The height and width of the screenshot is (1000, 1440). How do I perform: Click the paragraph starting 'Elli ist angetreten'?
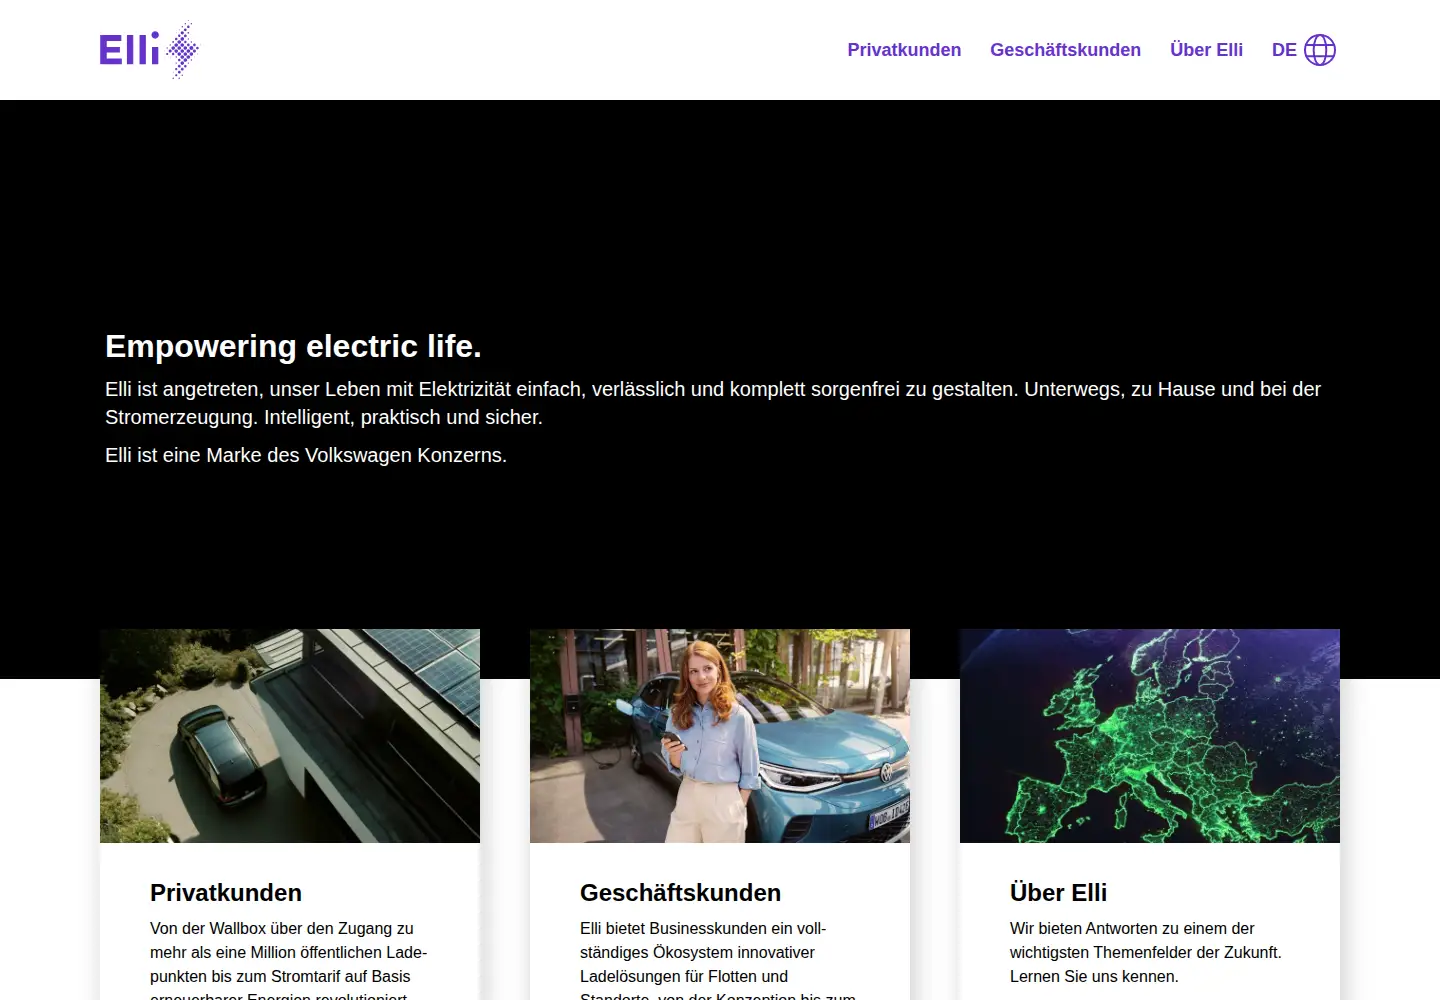713,403
